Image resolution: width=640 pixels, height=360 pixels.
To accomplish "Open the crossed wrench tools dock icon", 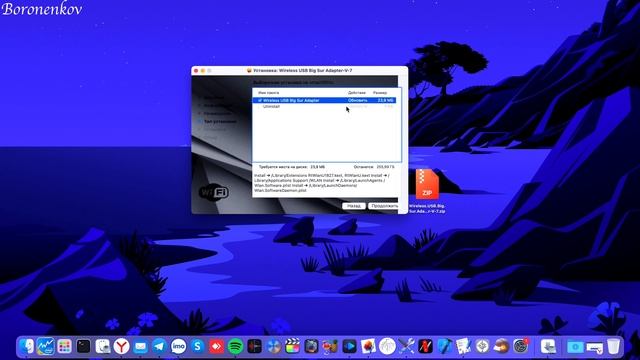I will [x=406, y=346].
